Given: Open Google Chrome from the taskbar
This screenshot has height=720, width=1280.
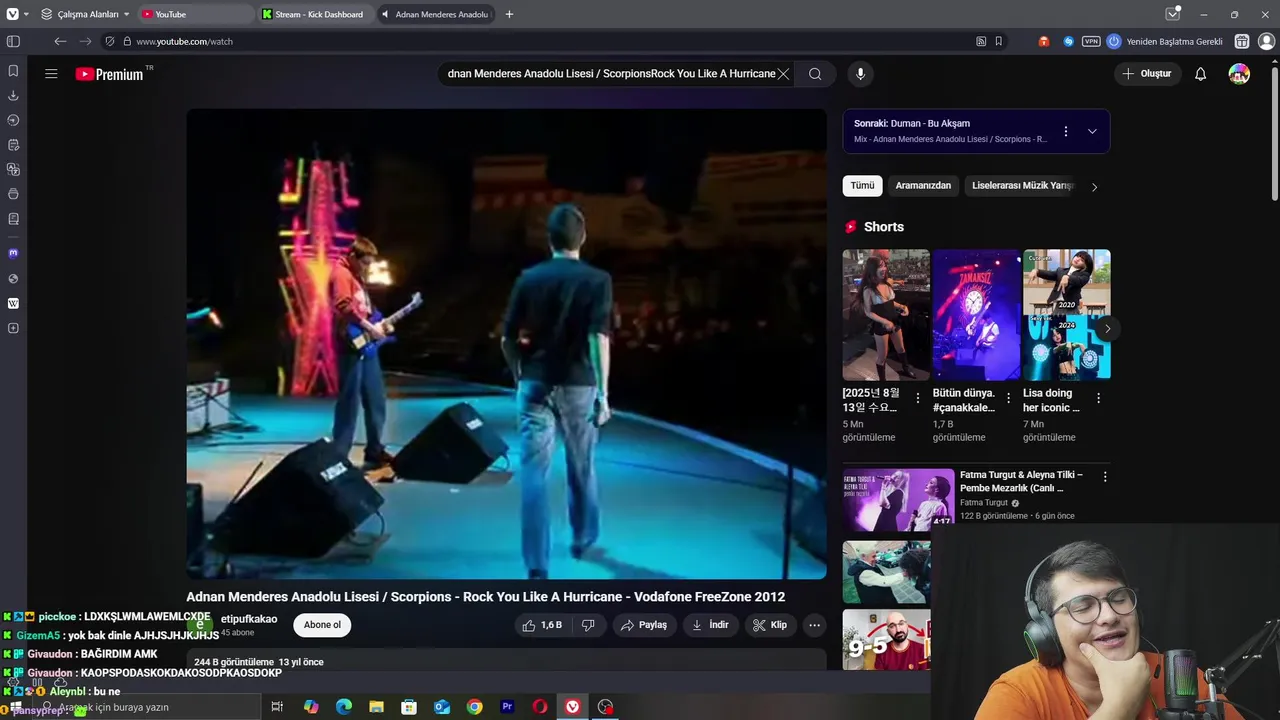Looking at the screenshot, I should coord(474,707).
